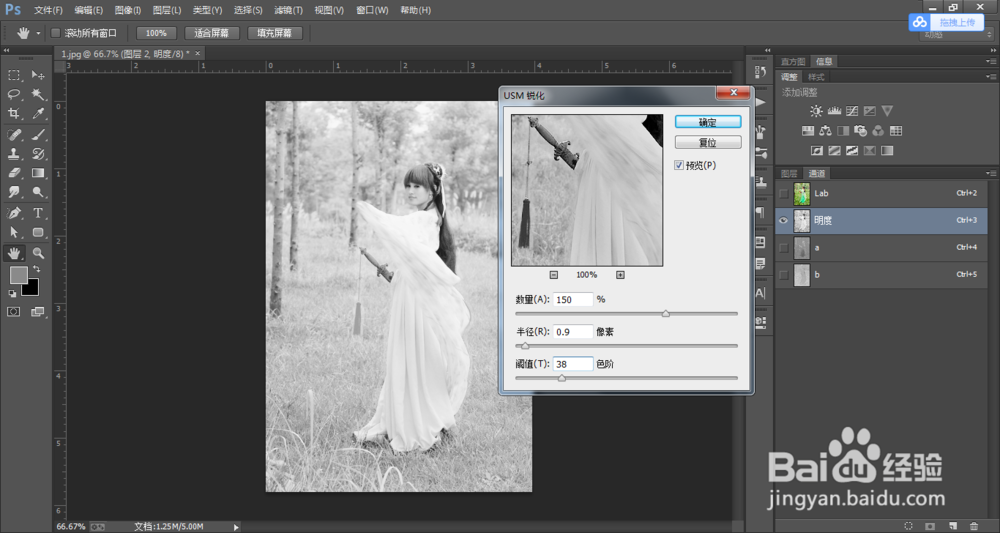Click the 数量 amount slider handle
Image resolution: width=1000 pixels, height=533 pixels.
tap(666, 314)
